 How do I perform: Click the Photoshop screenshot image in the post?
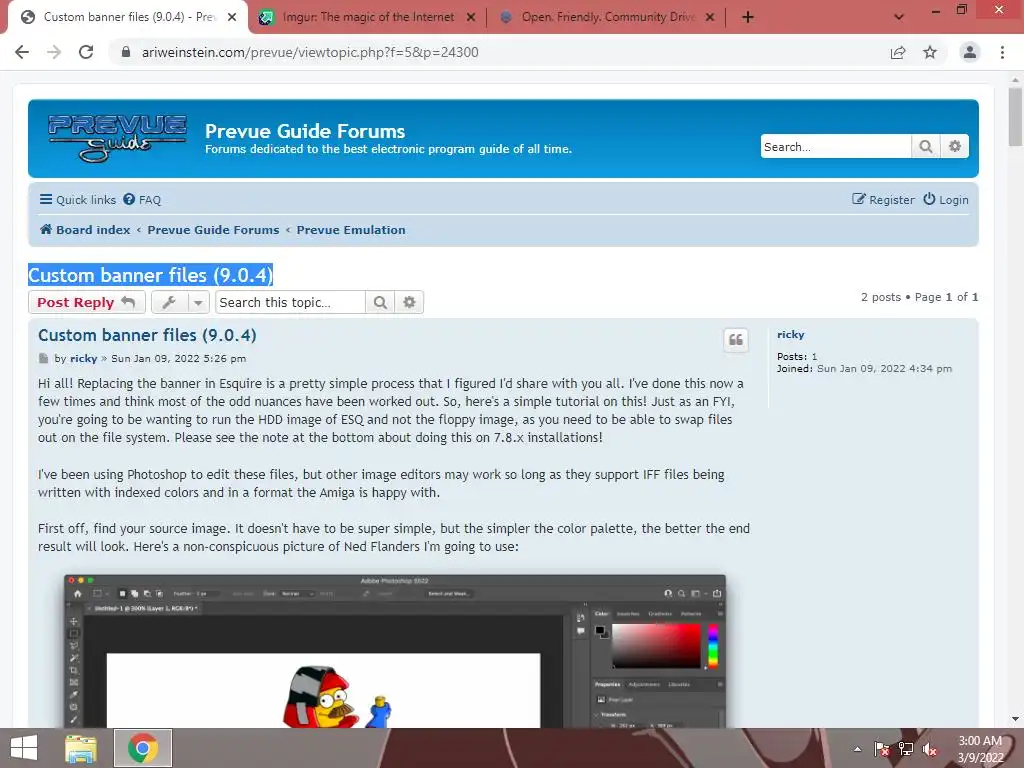point(394,651)
